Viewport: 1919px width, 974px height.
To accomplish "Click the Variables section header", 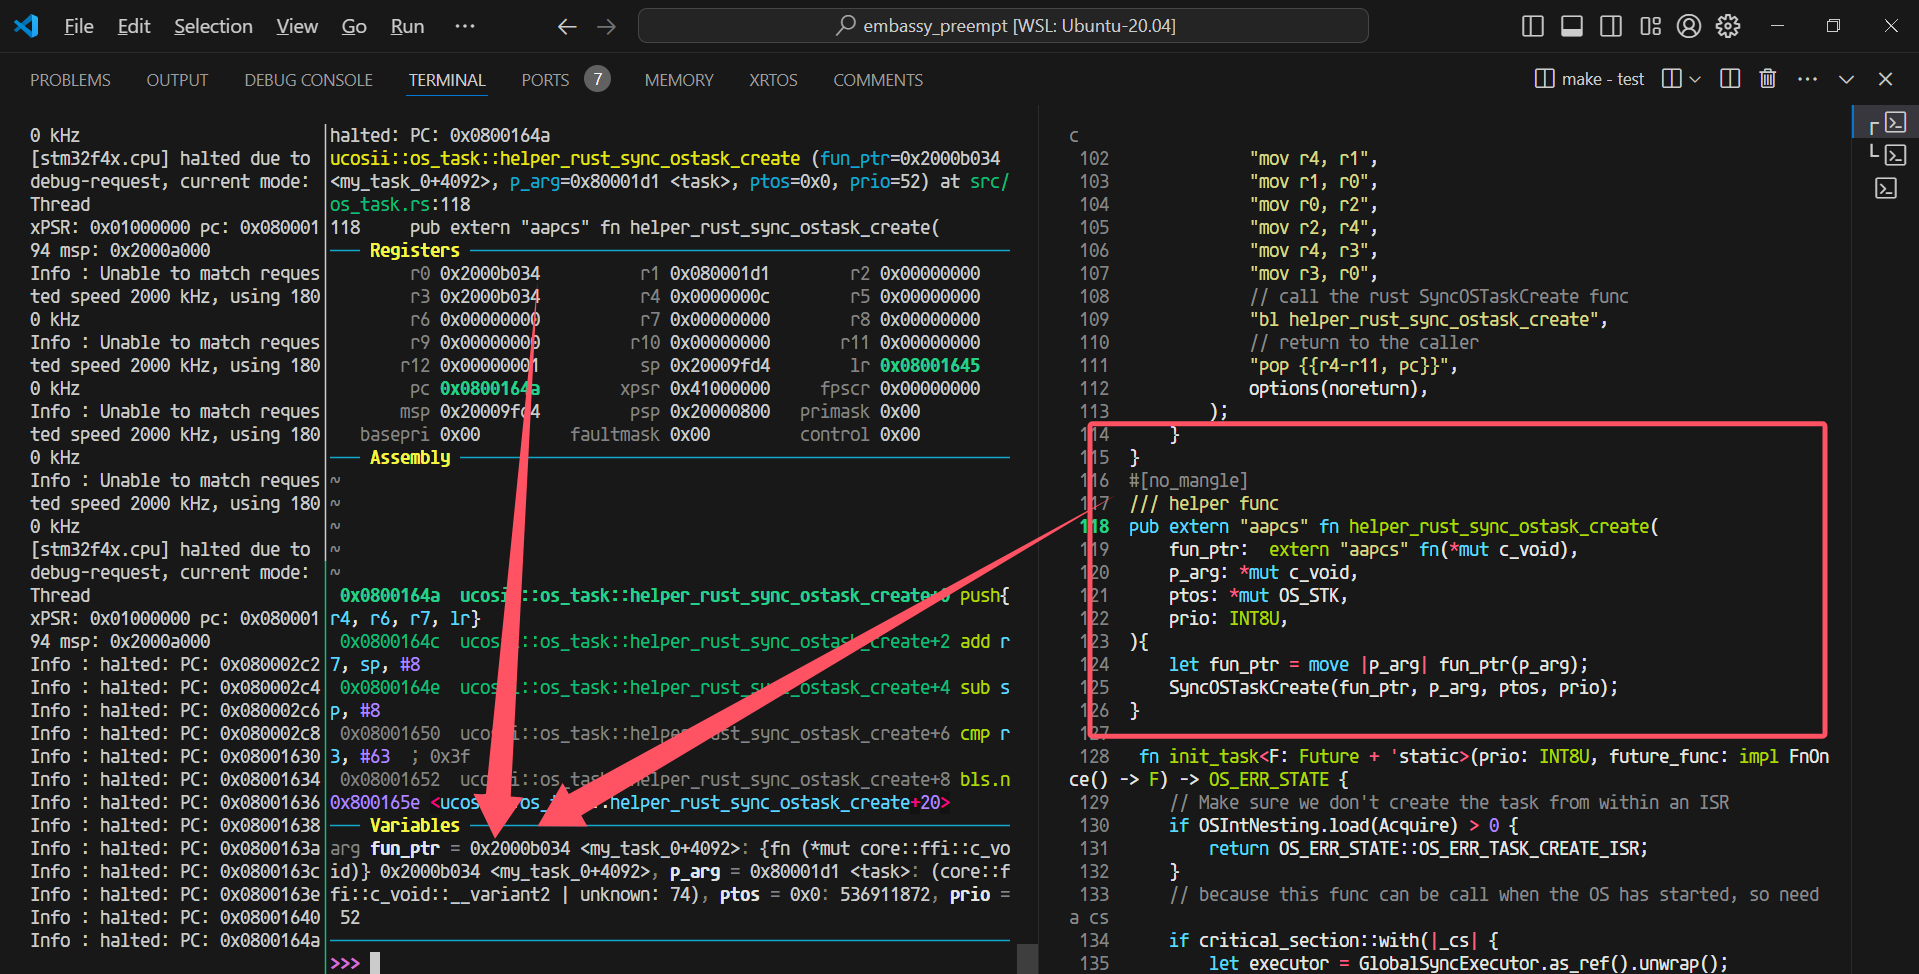I will coord(414,825).
